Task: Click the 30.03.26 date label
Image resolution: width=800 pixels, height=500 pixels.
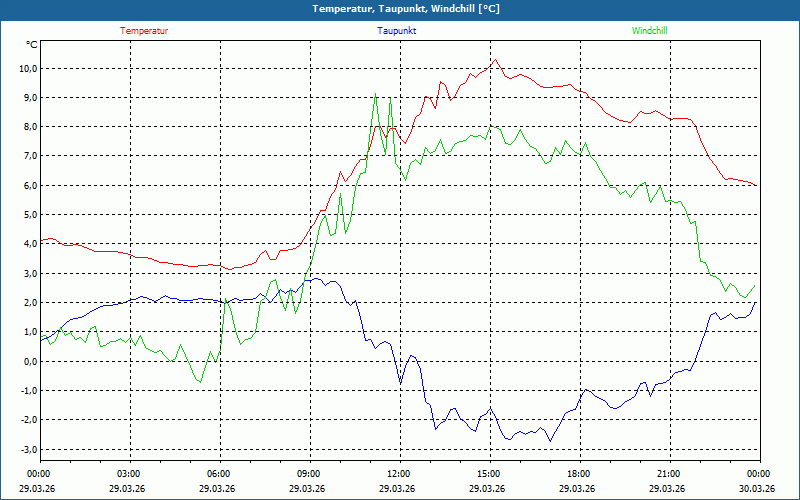Action: click(757, 488)
